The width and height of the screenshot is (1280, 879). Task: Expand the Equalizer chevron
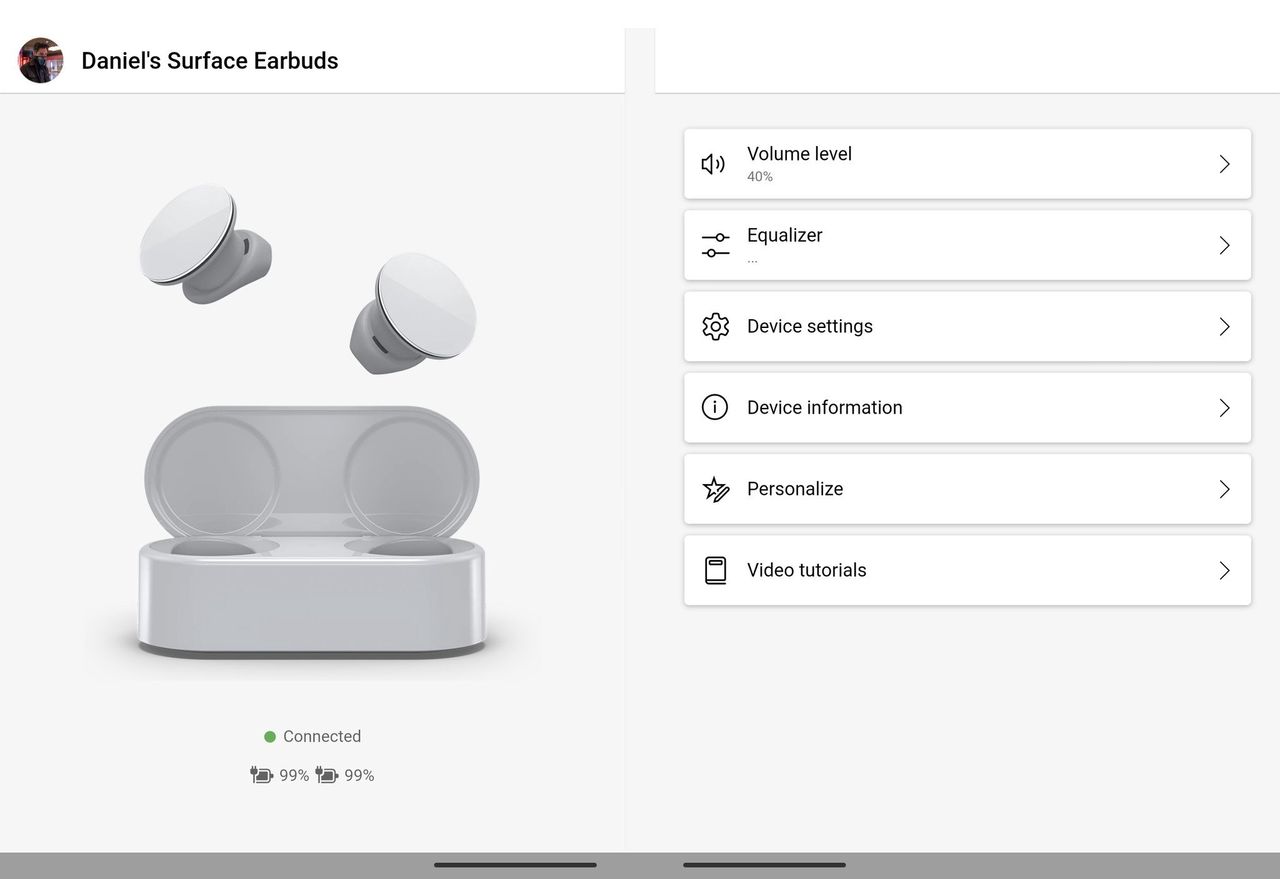(x=1224, y=245)
